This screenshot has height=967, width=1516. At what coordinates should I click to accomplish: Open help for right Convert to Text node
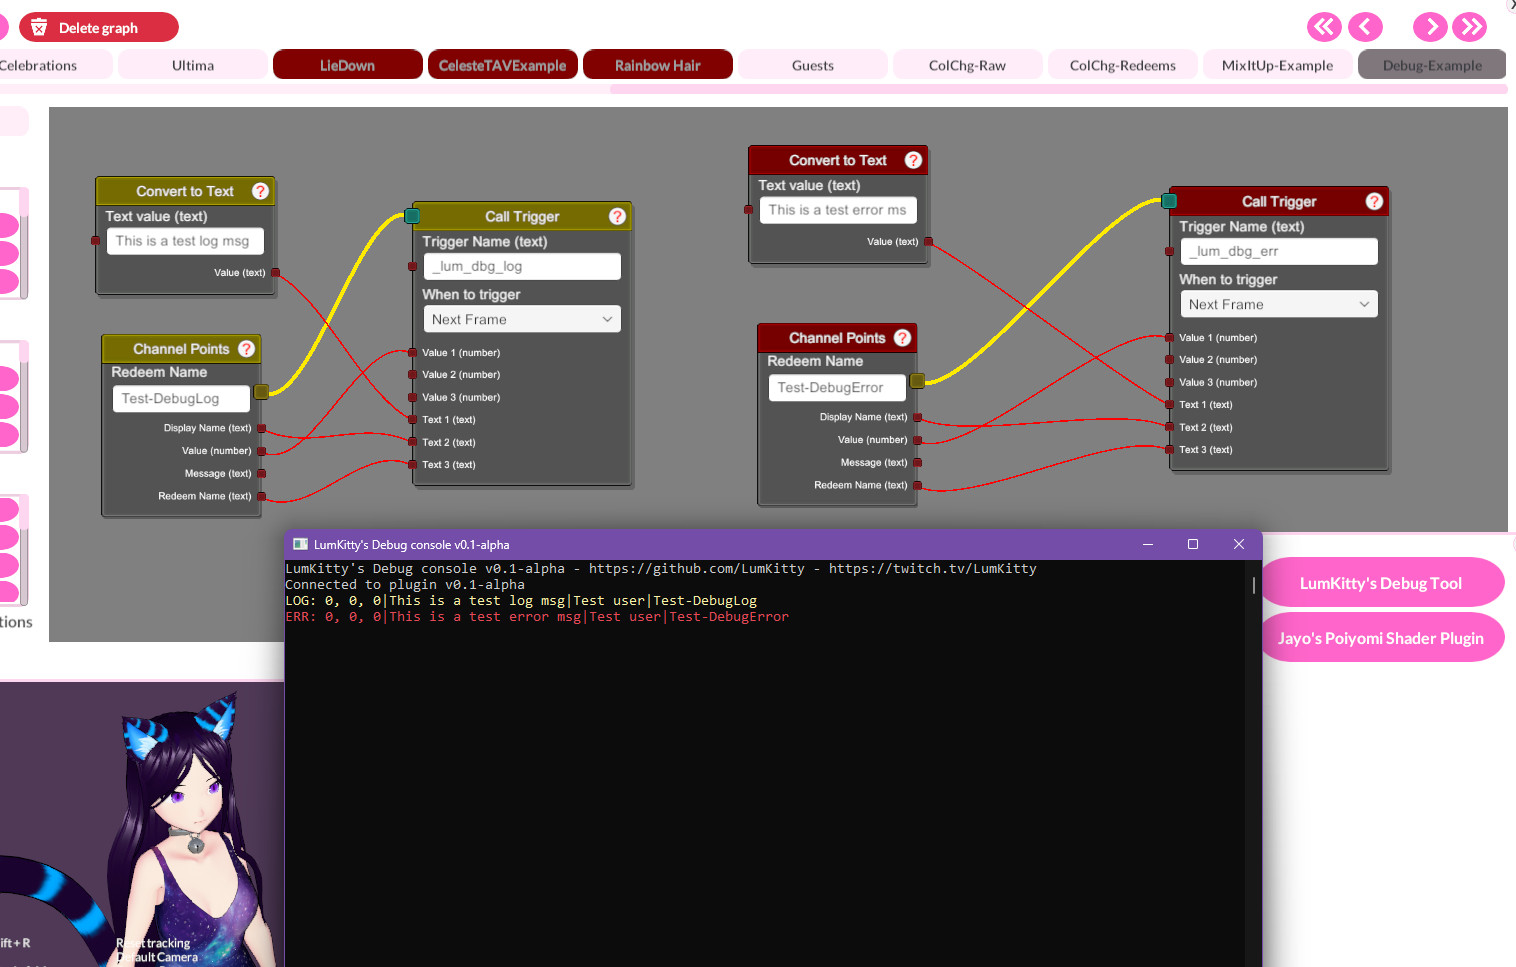coord(913,160)
